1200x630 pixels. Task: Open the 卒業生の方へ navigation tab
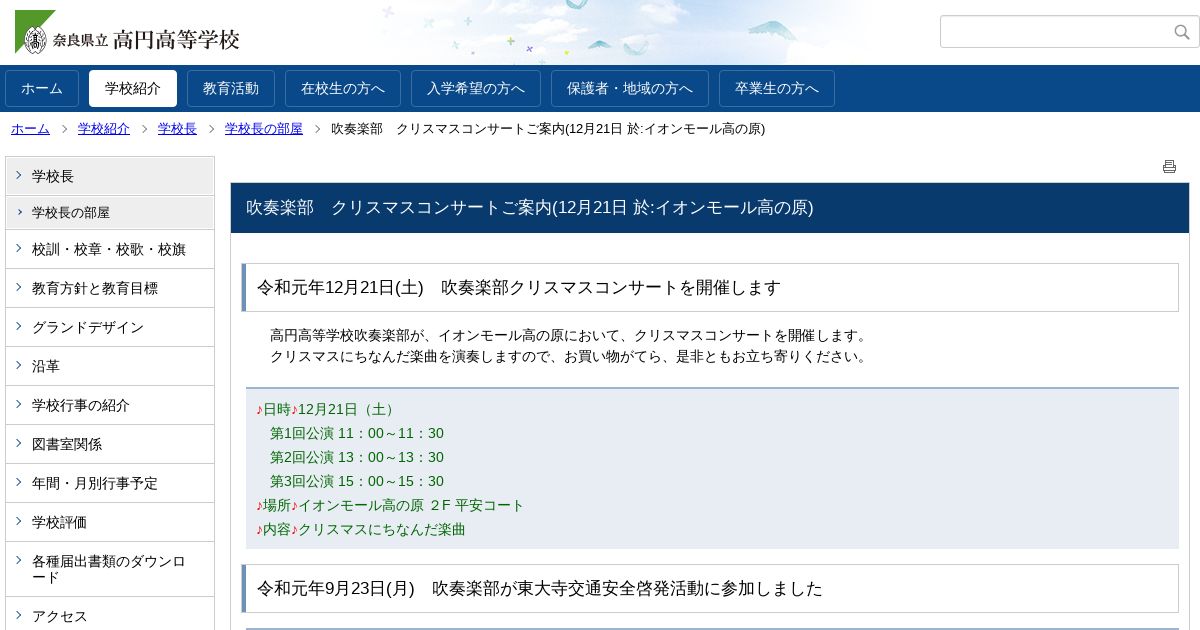coord(777,88)
